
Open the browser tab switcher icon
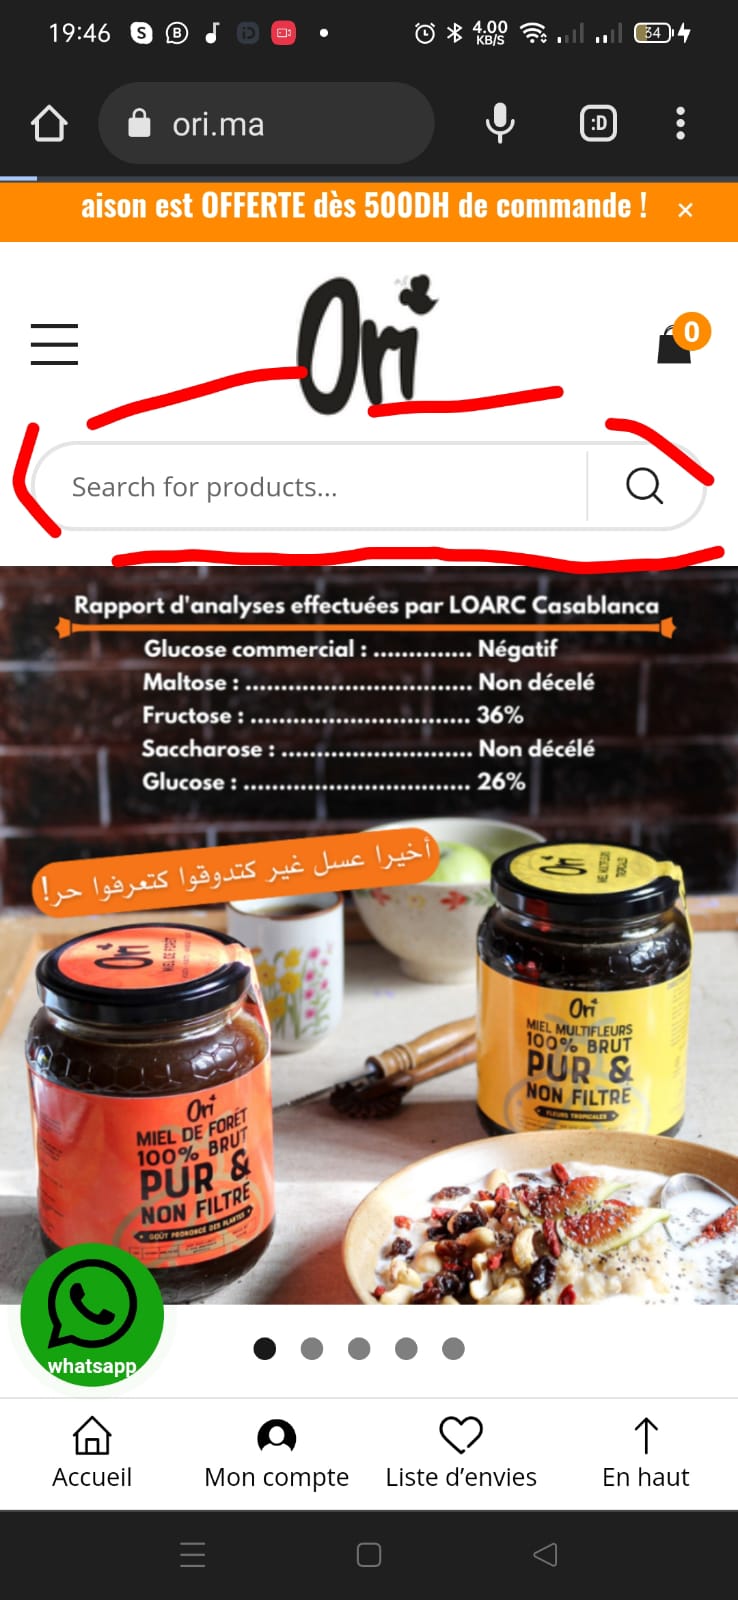[598, 124]
